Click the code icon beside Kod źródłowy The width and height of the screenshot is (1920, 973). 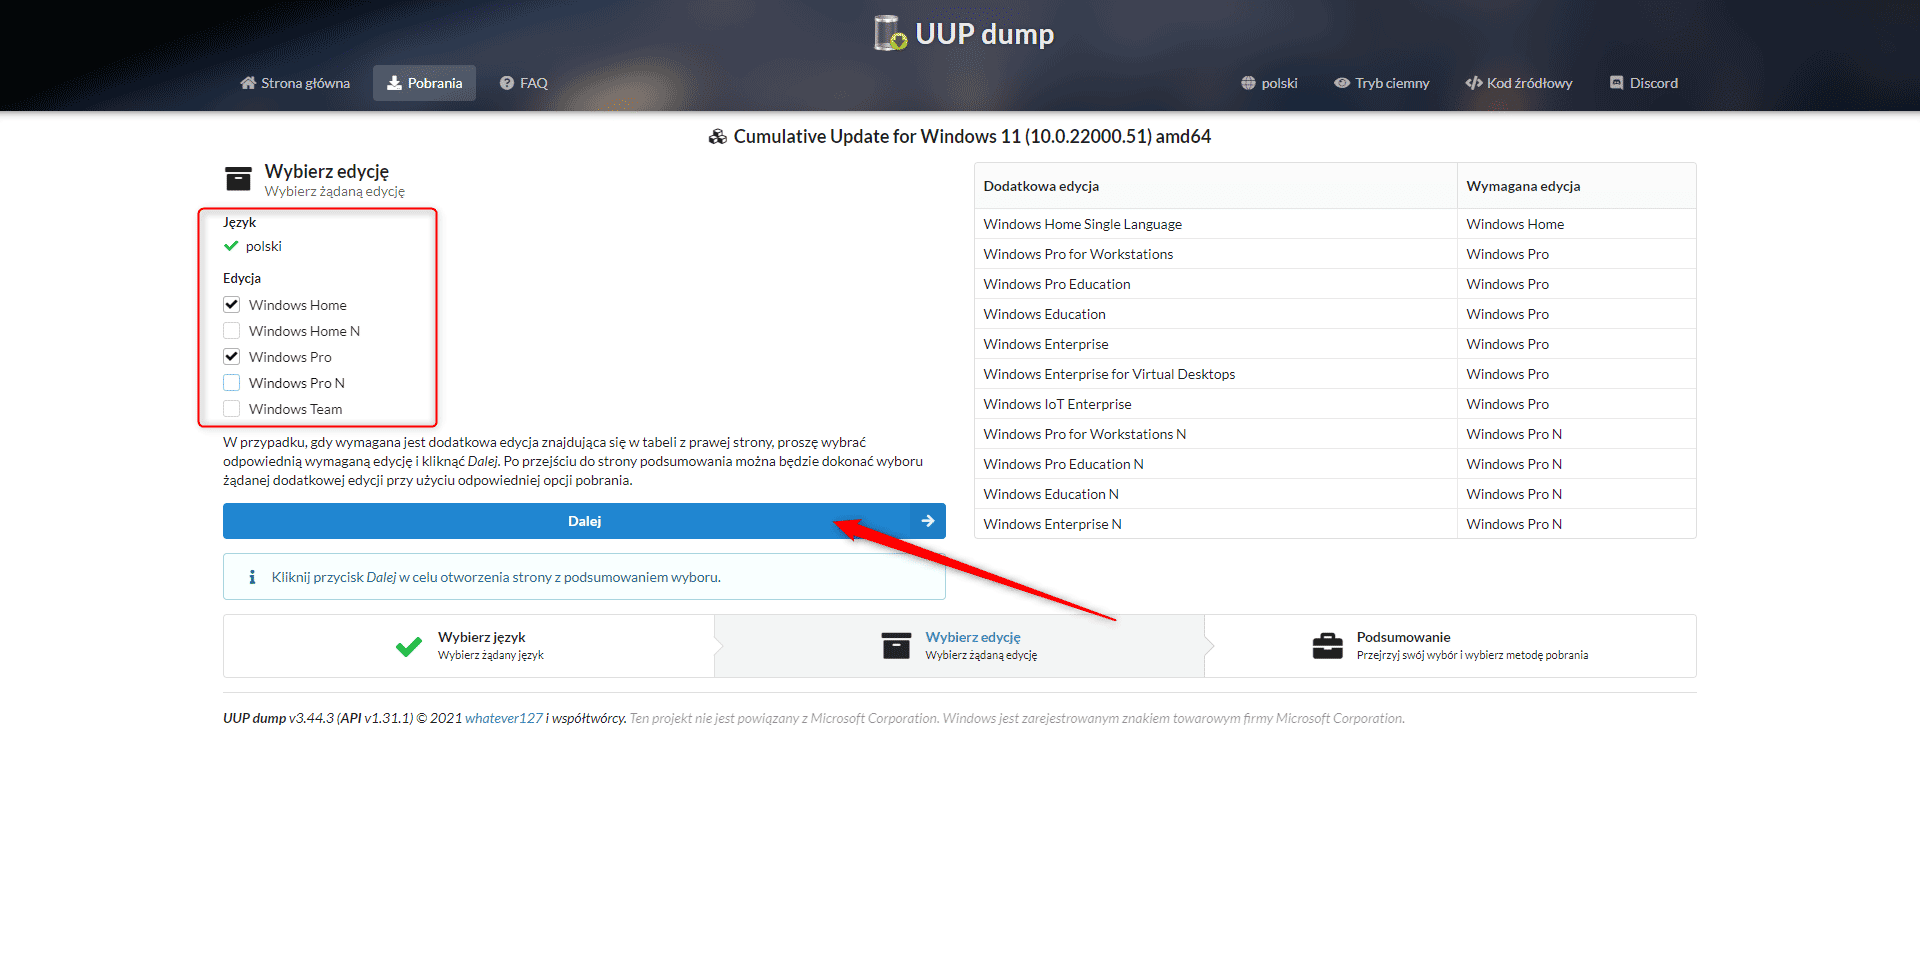(x=1474, y=83)
